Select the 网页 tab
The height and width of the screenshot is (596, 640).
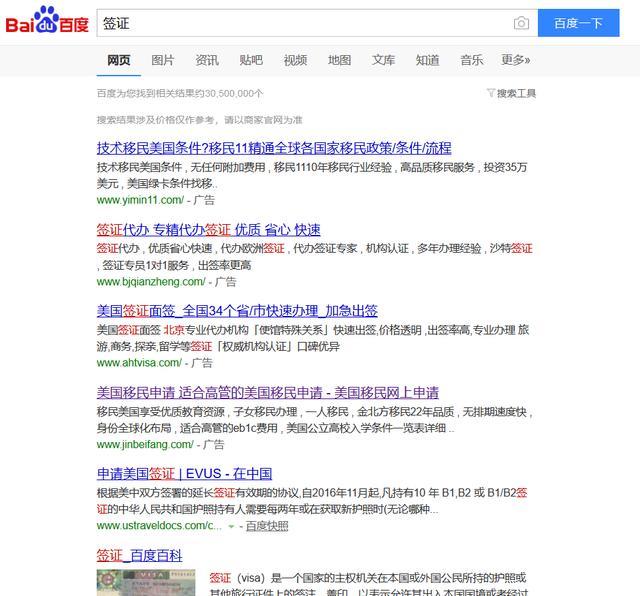[119, 60]
